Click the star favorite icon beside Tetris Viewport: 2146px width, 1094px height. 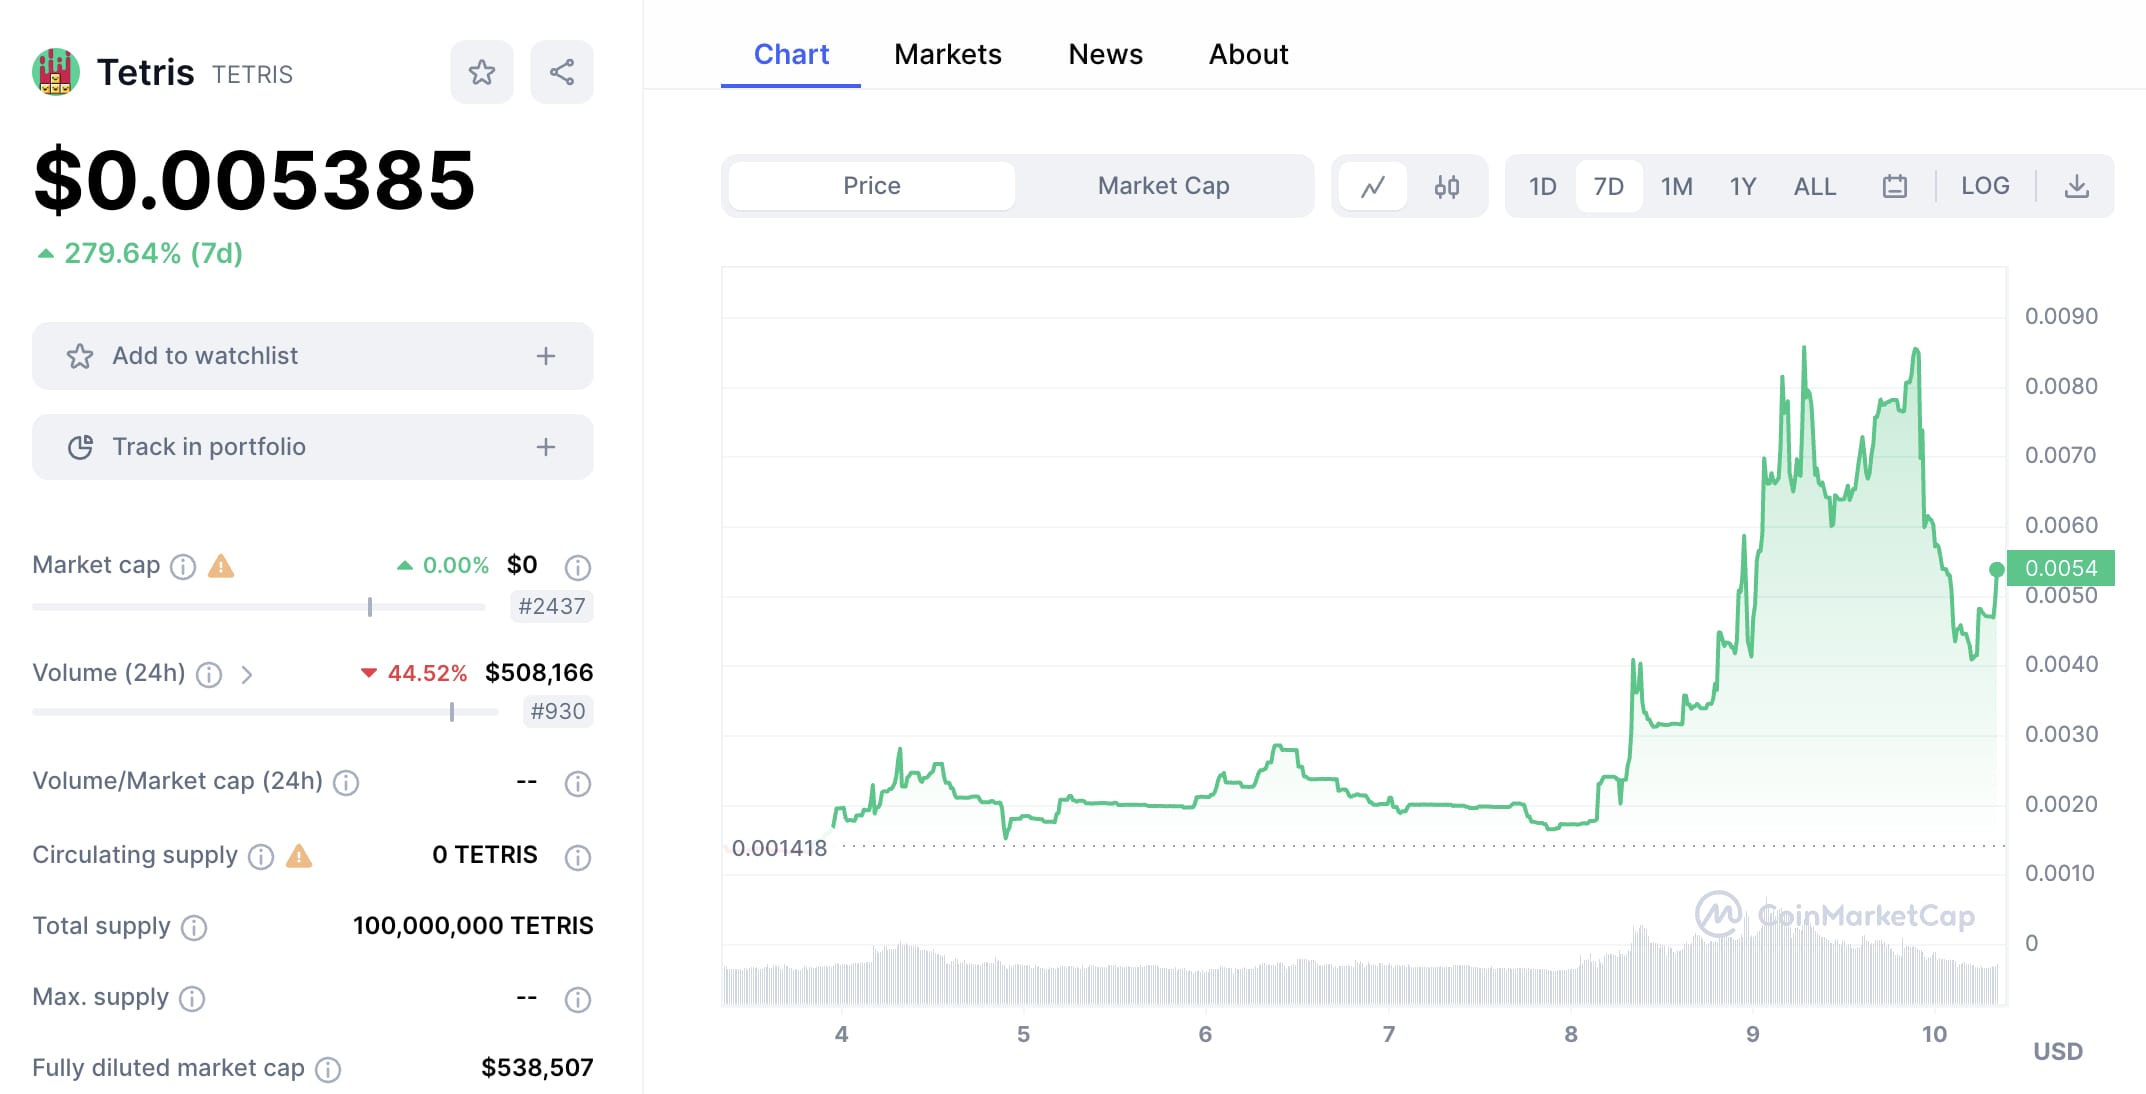pyautogui.click(x=481, y=72)
